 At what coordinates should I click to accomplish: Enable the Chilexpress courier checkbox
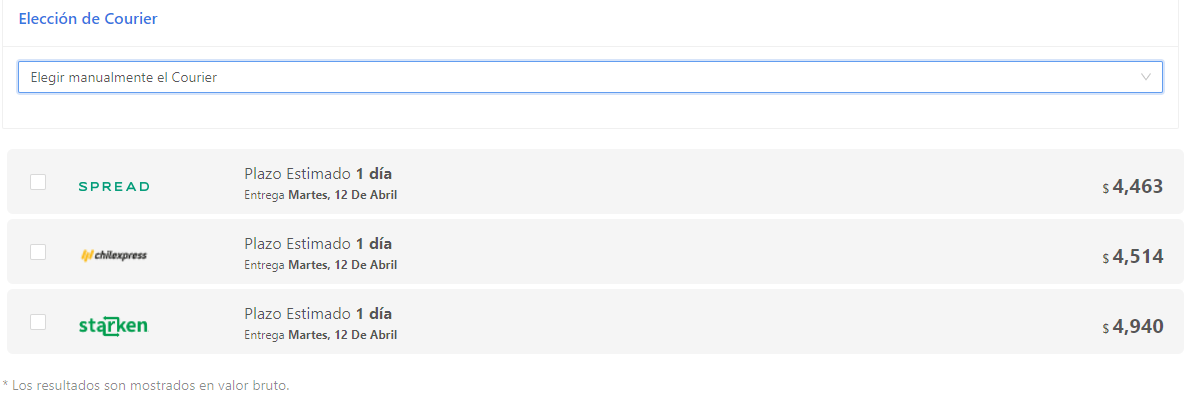coord(38,252)
